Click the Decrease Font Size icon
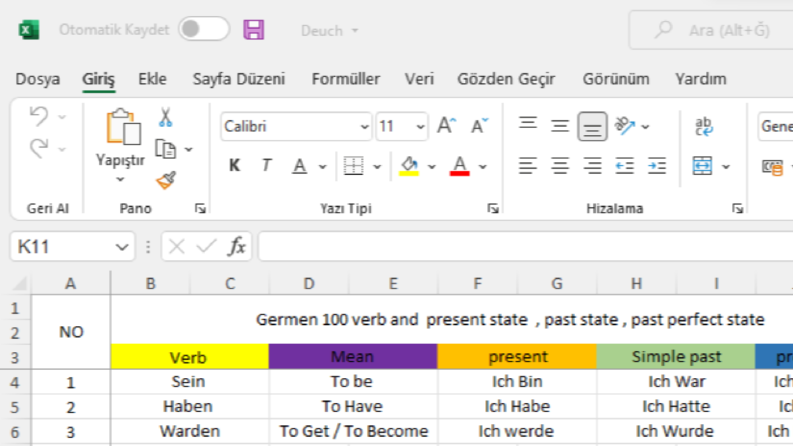Image resolution: width=793 pixels, height=446 pixels. point(479,125)
